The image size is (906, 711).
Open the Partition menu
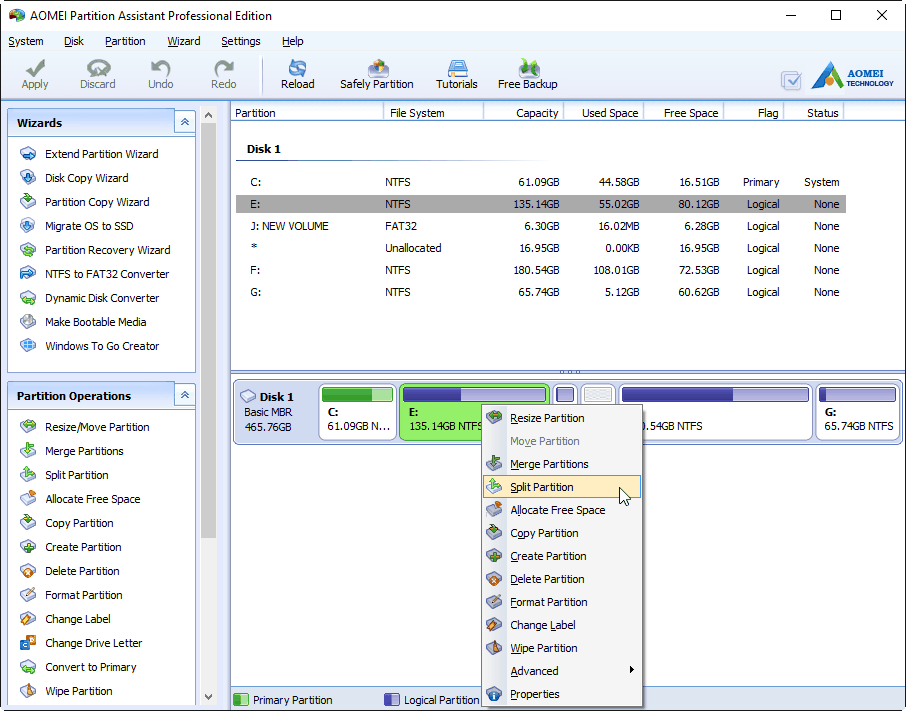pos(125,42)
